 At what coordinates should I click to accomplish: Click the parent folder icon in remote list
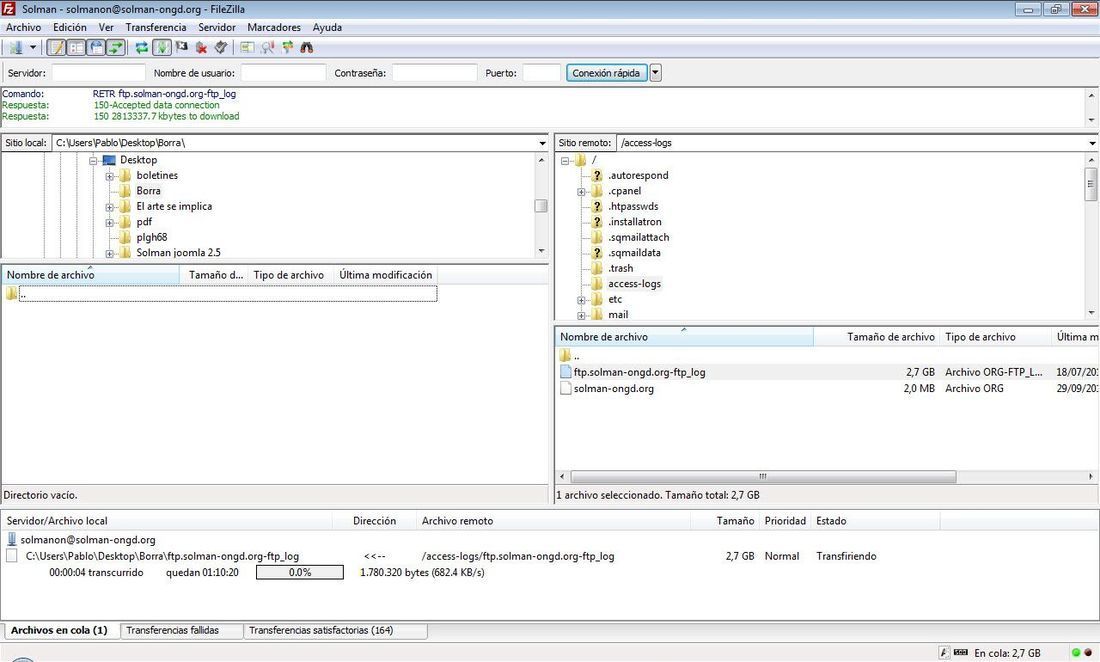tap(565, 356)
